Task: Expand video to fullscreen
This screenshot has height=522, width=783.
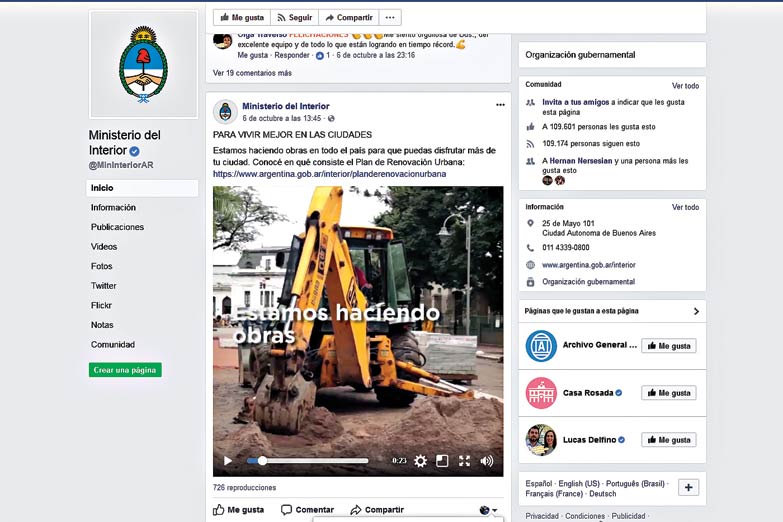Action: [x=464, y=461]
